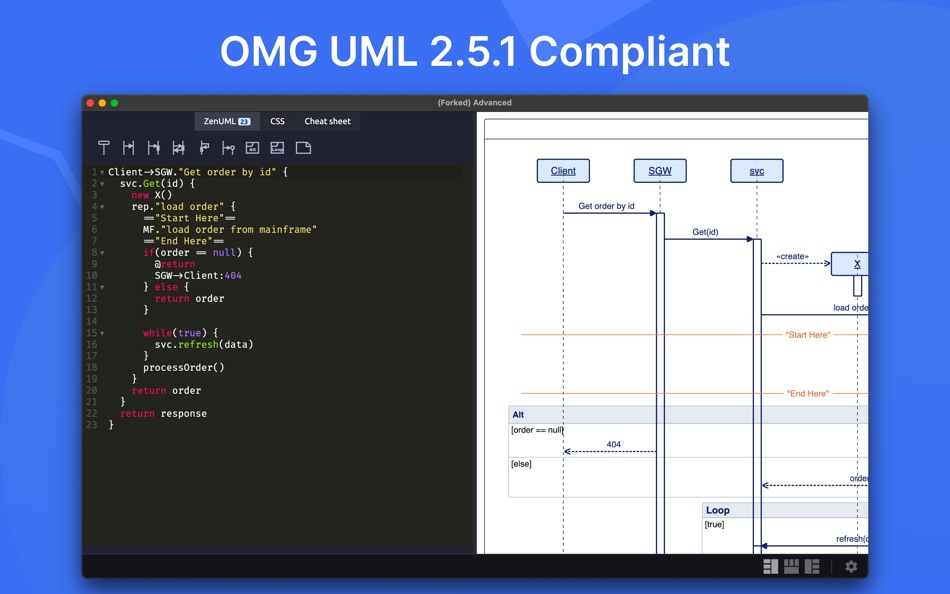Switch to the layout with preview pane on right
The height and width of the screenshot is (594, 950).
click(771, 566)
